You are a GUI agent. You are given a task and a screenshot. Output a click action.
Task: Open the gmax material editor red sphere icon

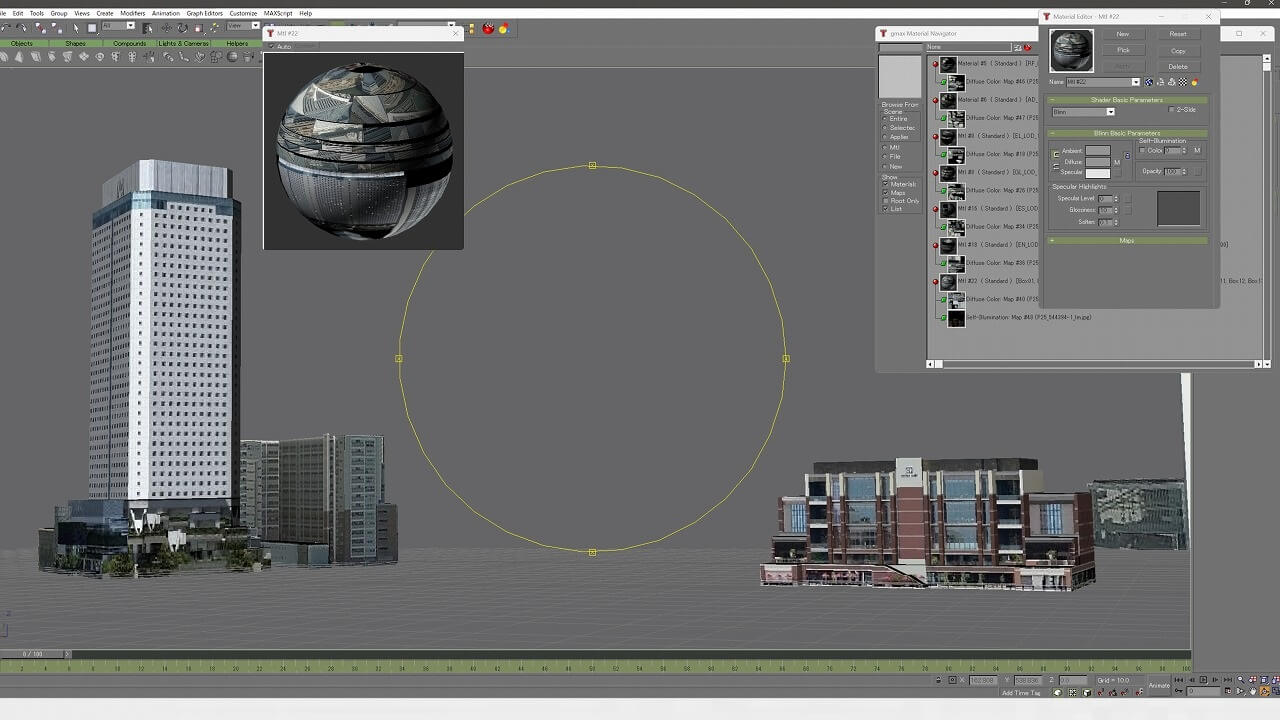tap(488, 29)
